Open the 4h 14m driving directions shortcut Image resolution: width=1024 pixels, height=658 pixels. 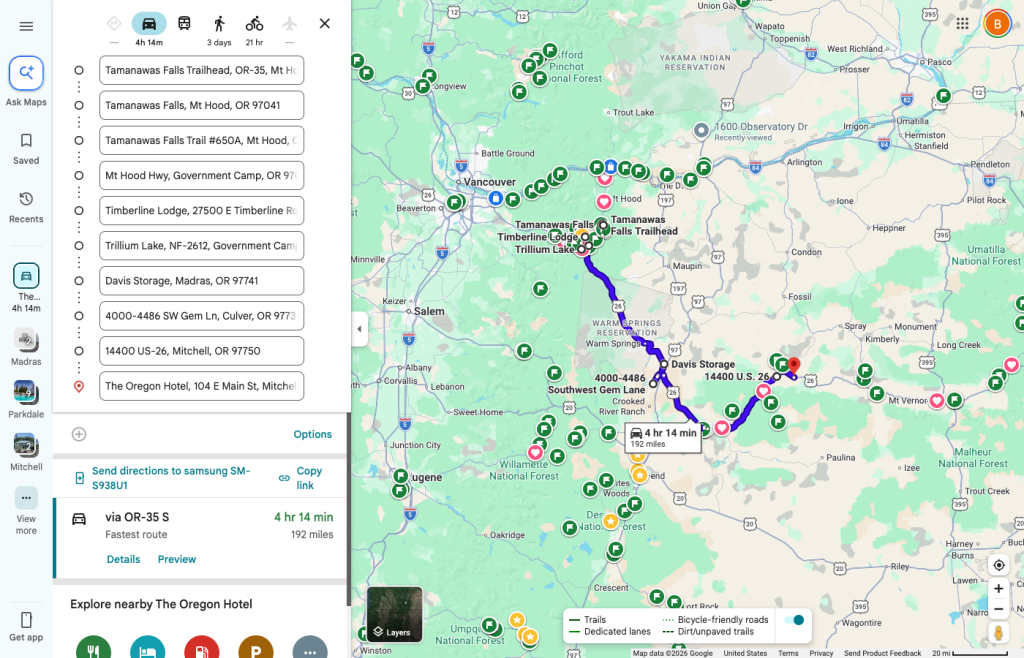tap(26, 287)
